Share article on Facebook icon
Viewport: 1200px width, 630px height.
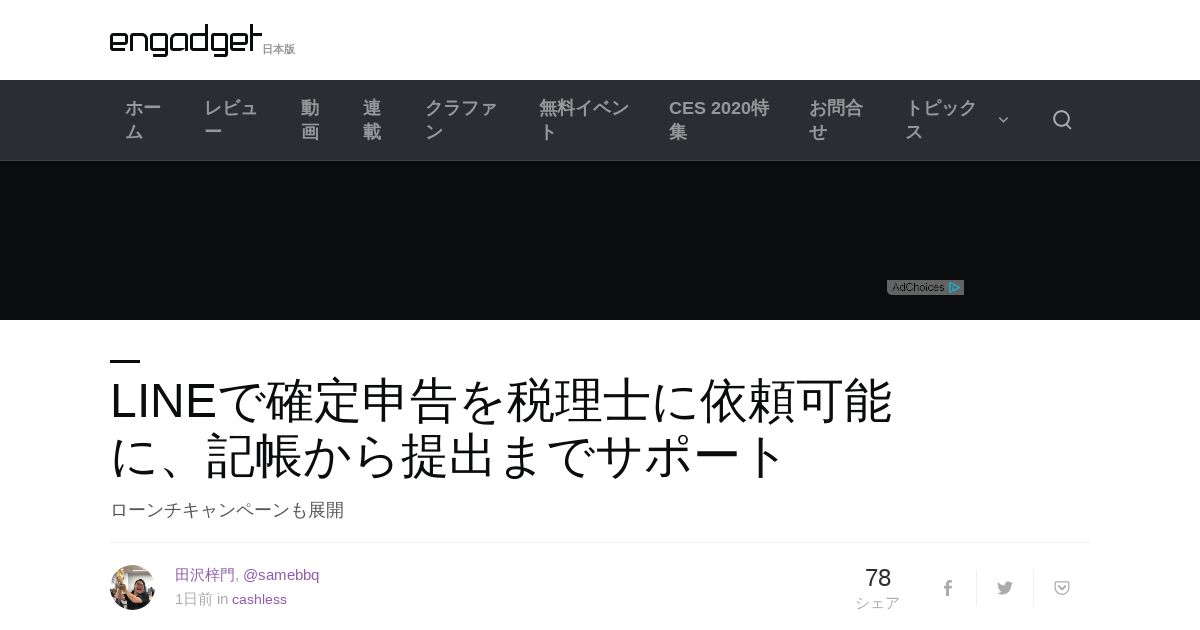pyautogui.click(x=948, y=588)
